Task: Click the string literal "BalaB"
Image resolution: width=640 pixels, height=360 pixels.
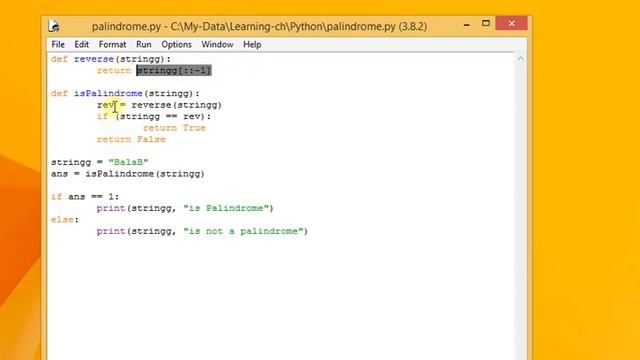Action: click(128, 162)
